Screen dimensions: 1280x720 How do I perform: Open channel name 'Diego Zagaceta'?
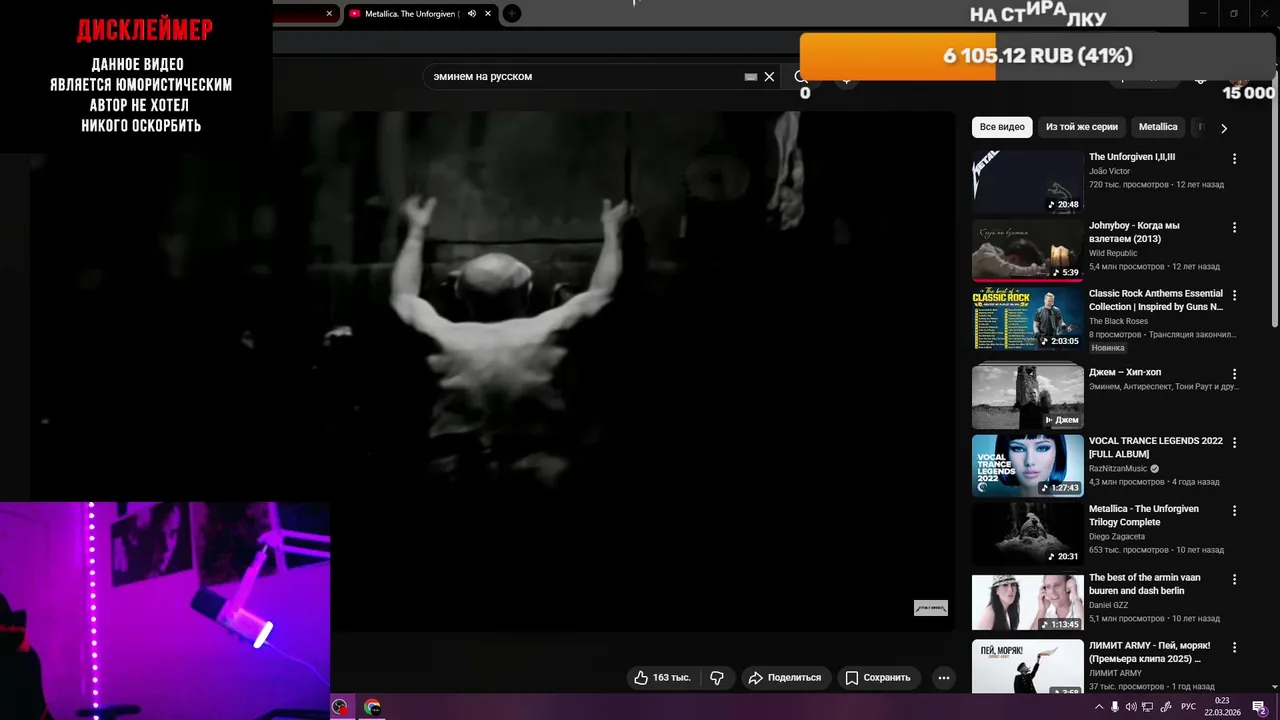pos(1117,536)
